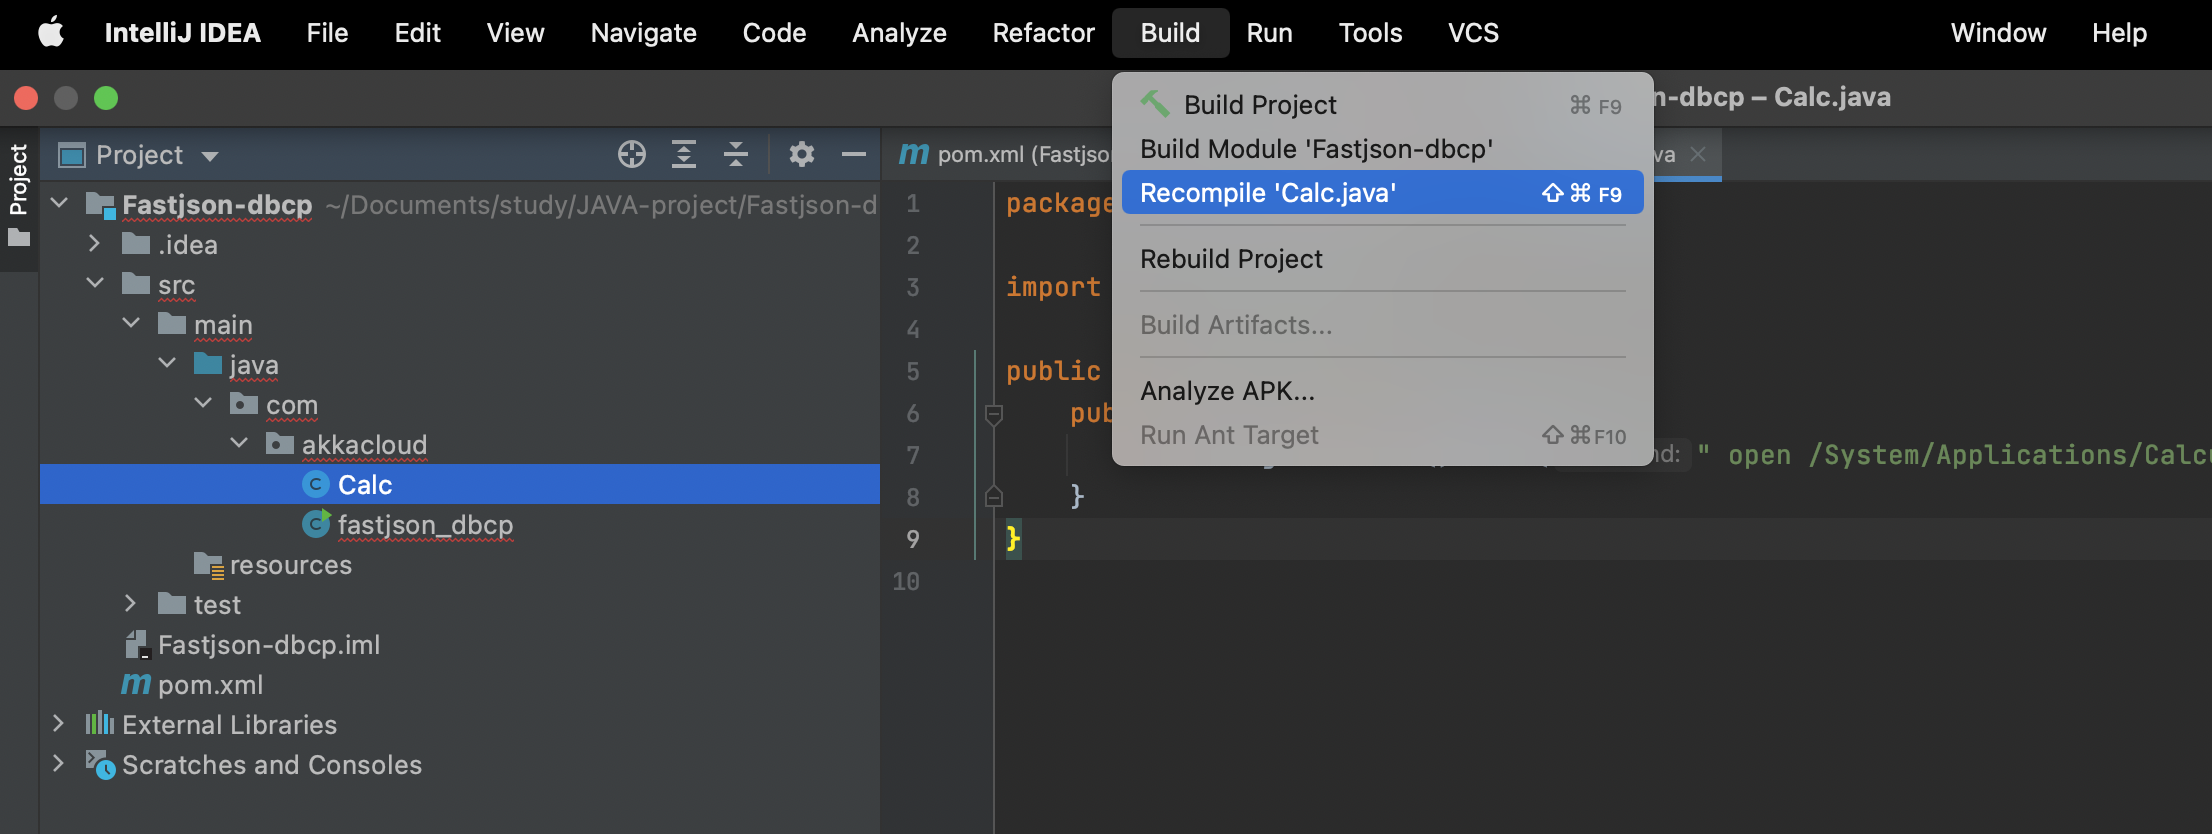Viewport: 2212px width, 834px height.
Task: Select the resources folder label
Action: pyautogui.click(x=291, y=564)
